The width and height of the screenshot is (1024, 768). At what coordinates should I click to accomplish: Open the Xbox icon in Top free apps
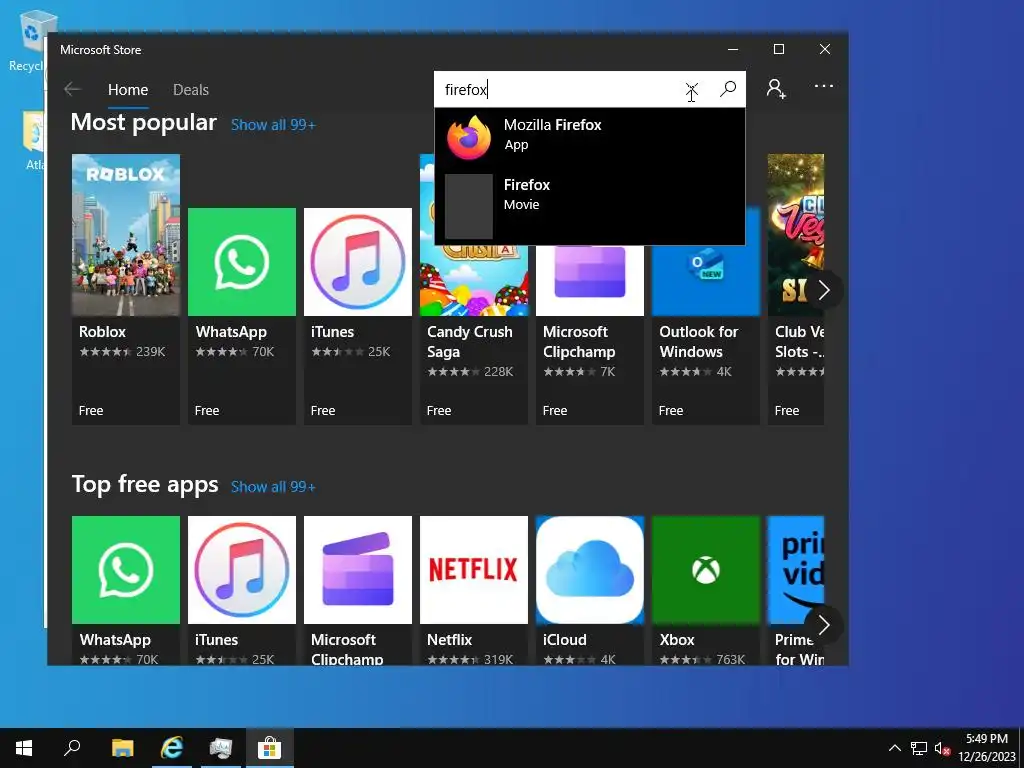tap(706, 570)
